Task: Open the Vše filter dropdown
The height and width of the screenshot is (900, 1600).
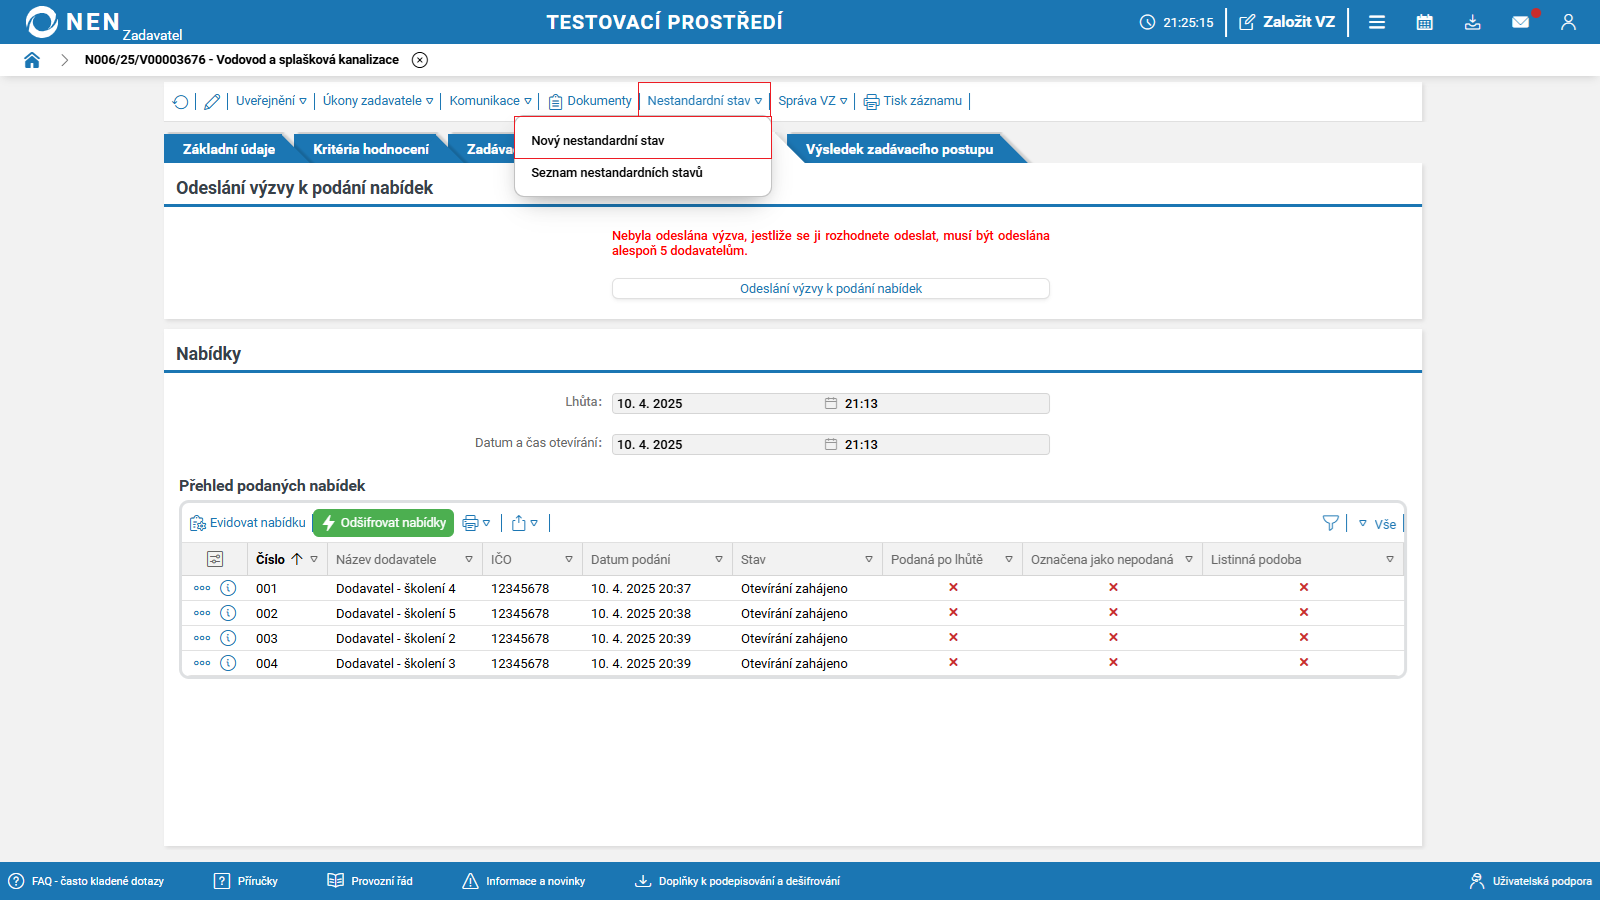Action: (1377, 524)
